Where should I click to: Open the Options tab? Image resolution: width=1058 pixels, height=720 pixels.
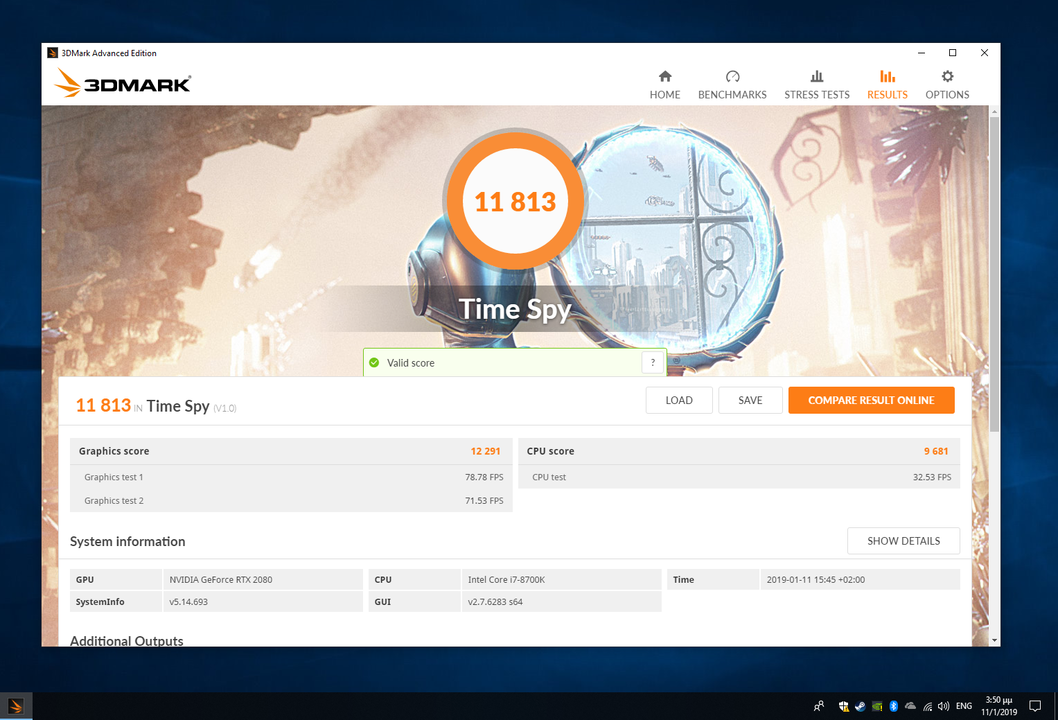point(947,85)
